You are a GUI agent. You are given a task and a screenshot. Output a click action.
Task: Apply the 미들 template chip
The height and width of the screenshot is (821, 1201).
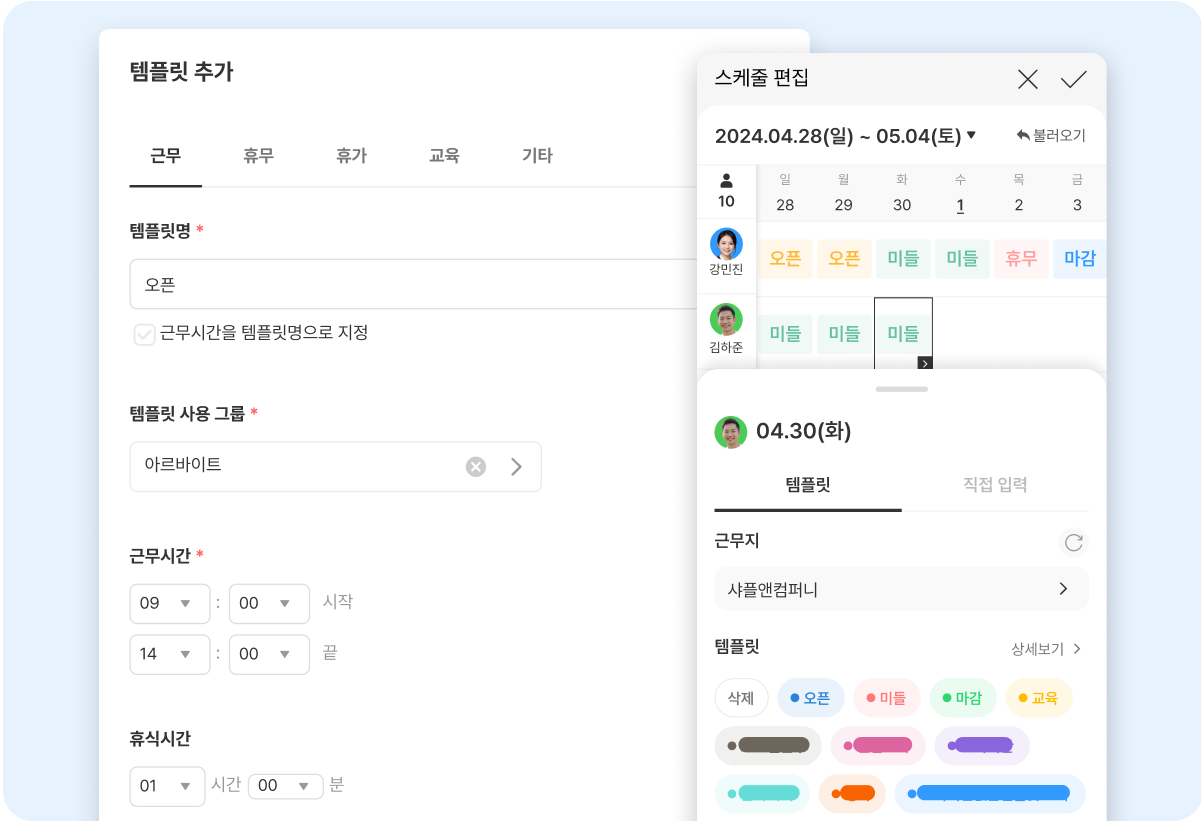[x=887, y=698]
